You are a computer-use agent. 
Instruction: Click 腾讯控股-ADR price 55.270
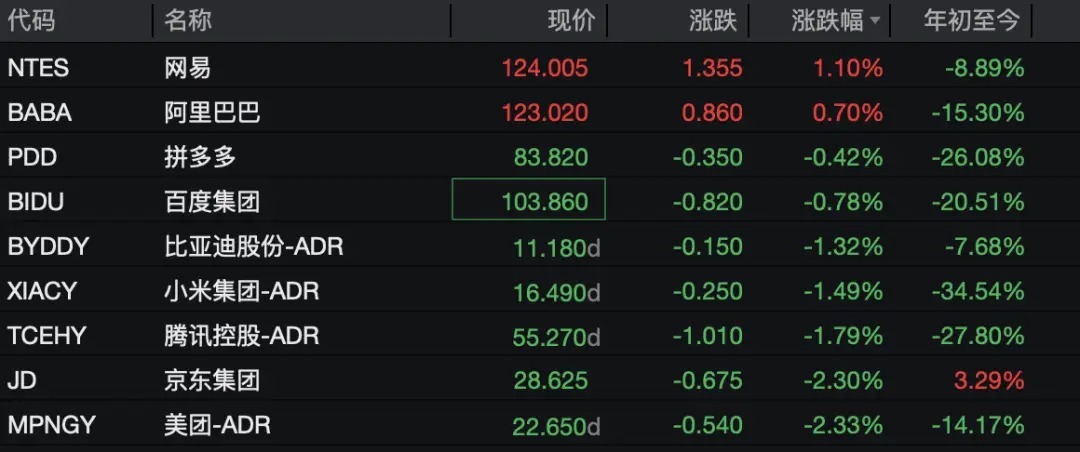click(x=549, y=336)
